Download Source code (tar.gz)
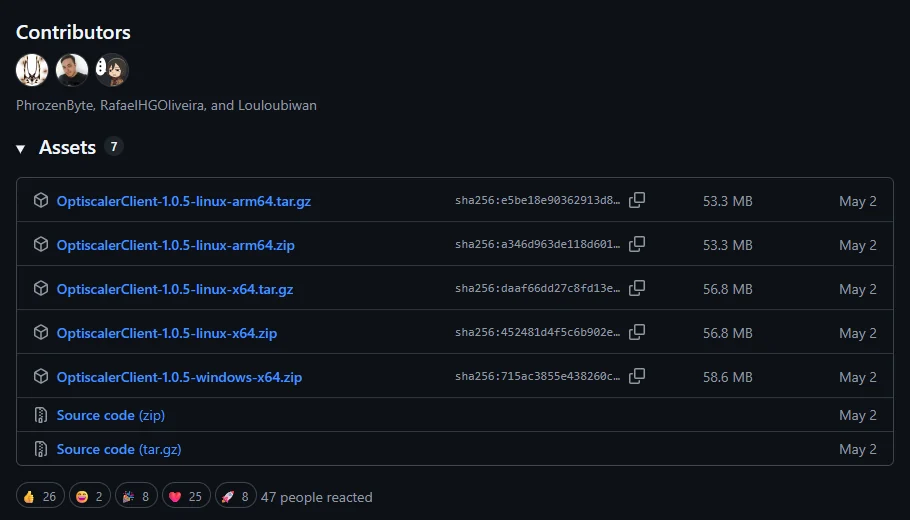The height and width of the screenshot is (520, 910). tap(119, 449)
